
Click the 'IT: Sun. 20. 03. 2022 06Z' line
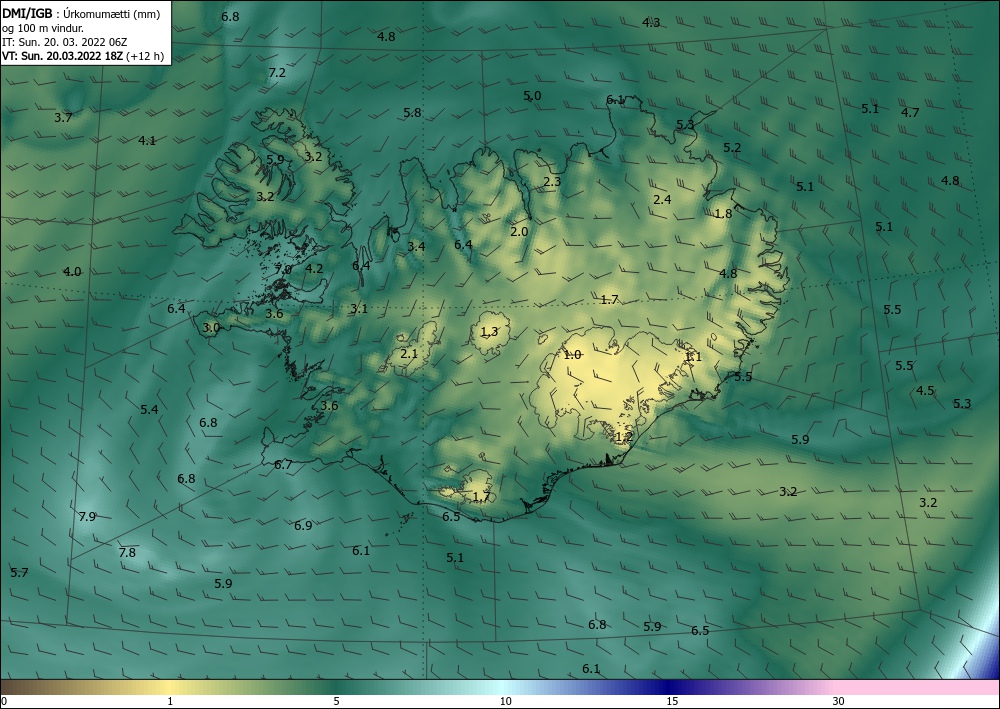click(x=65, y=42)
